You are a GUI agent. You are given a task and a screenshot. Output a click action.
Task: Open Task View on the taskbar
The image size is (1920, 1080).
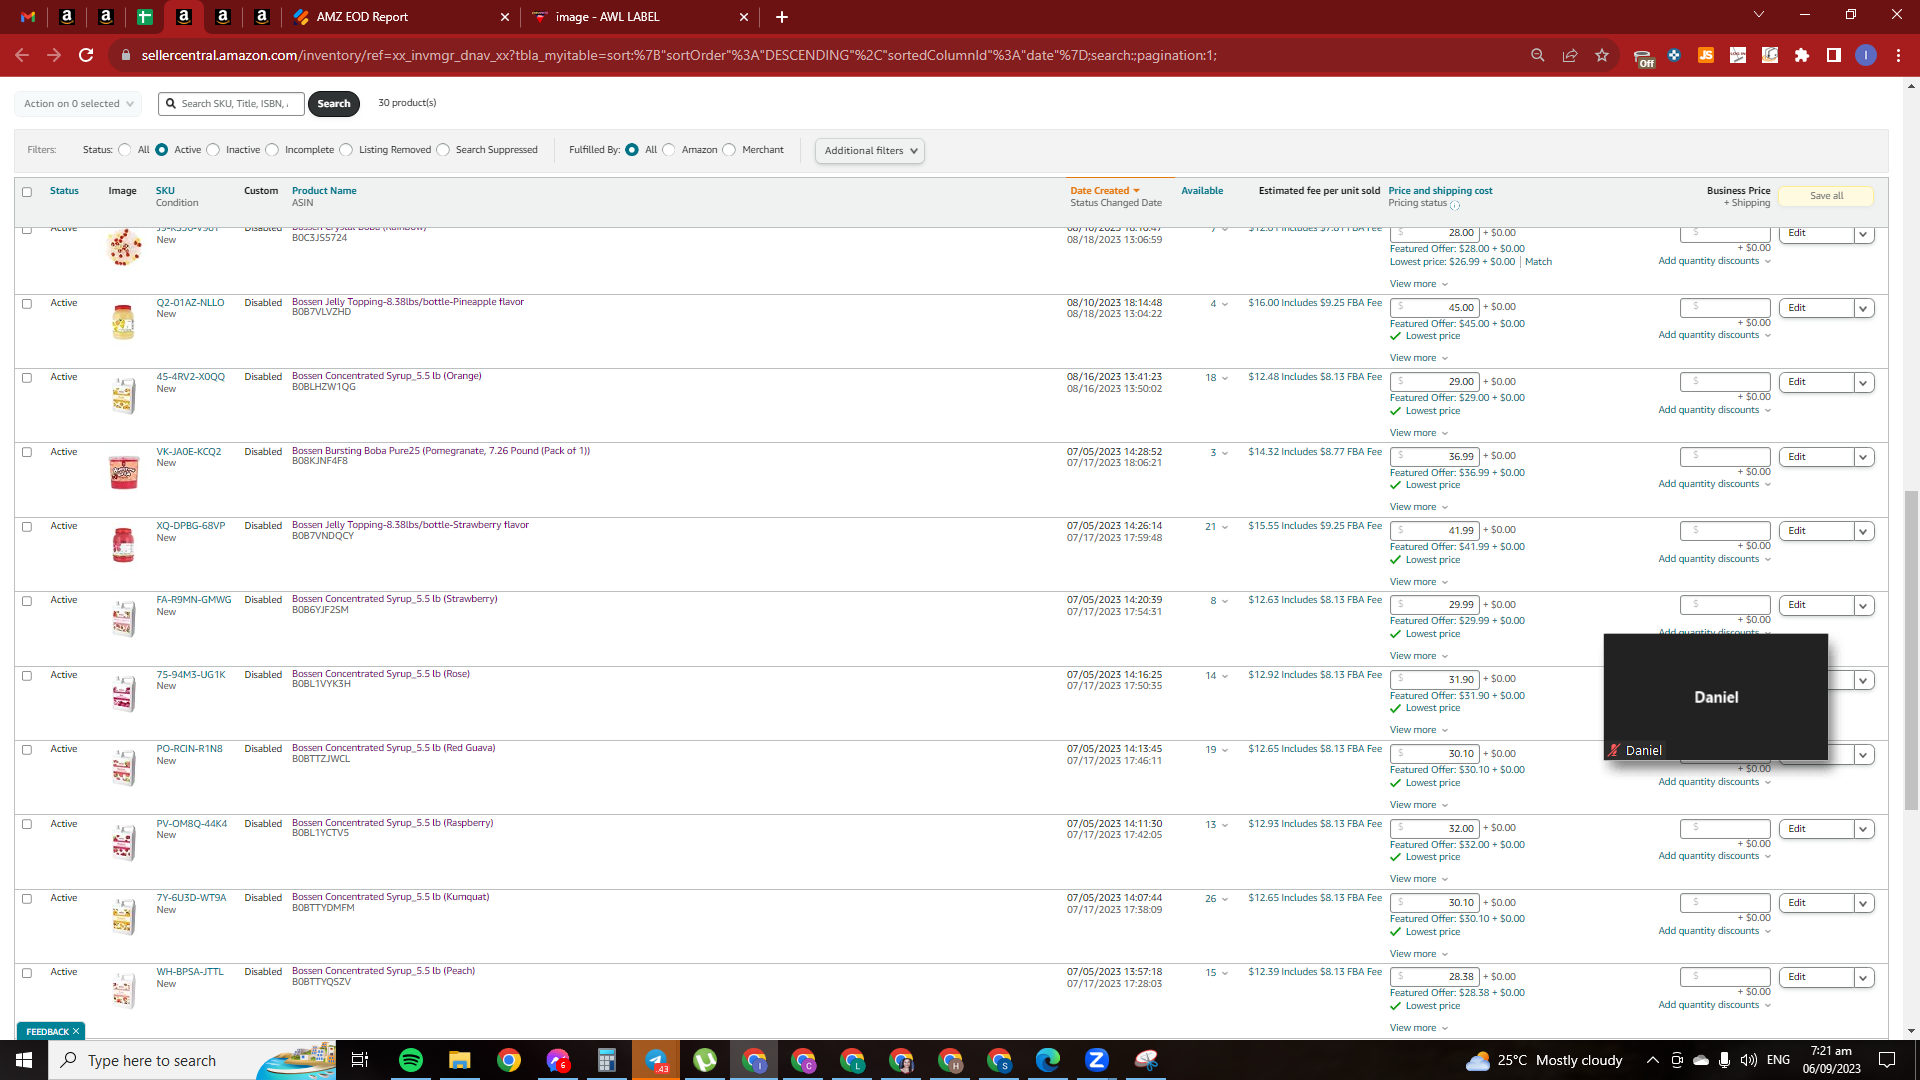[x=360, y=1060]
